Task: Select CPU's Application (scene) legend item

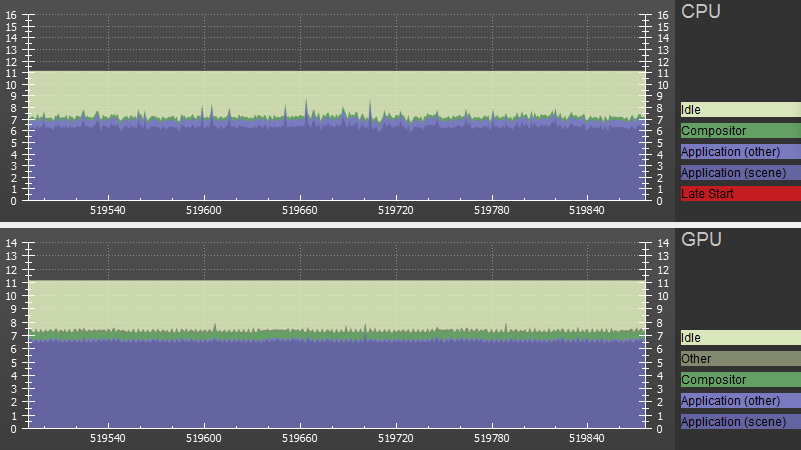Action: (739, 173)
